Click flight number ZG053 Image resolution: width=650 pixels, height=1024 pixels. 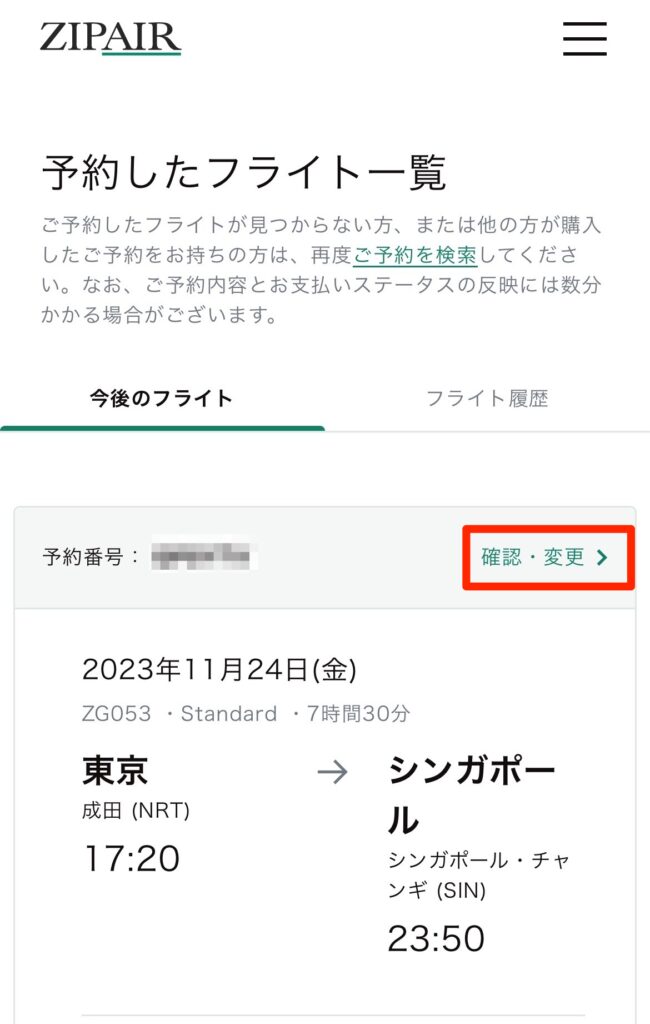tap(116, 714)
